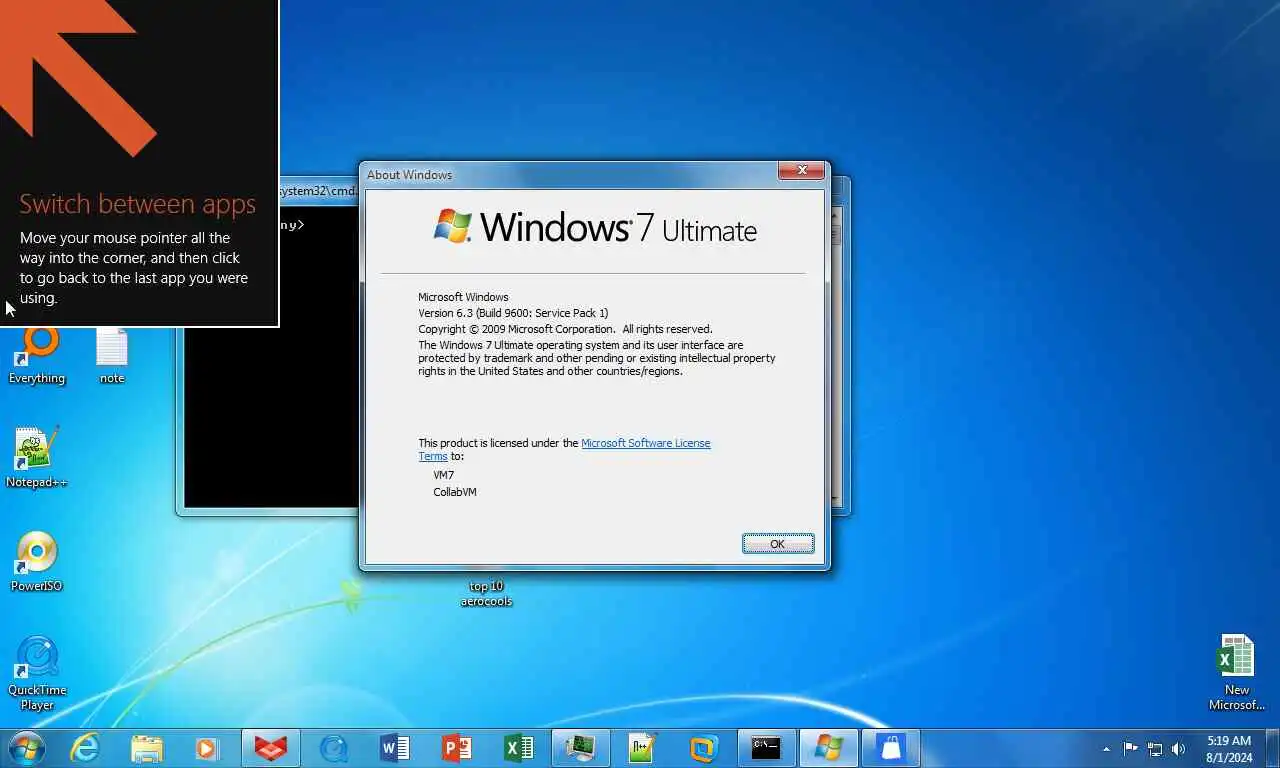Select the QuickTime Player desktop shortcut
1280x768 pixels.
(37, 673)
